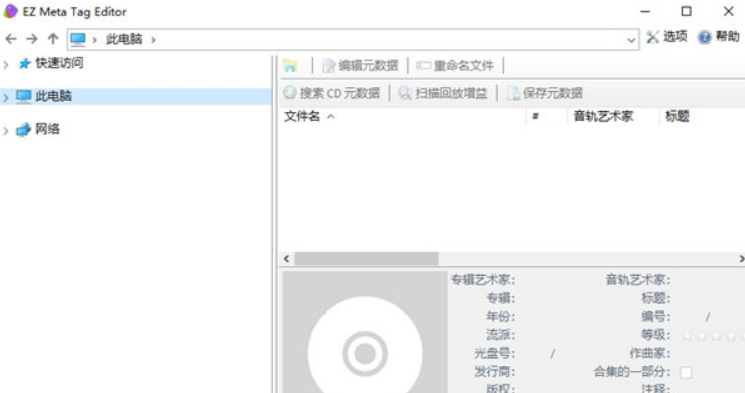Select 网络 in the folder tree

(47, 129)
